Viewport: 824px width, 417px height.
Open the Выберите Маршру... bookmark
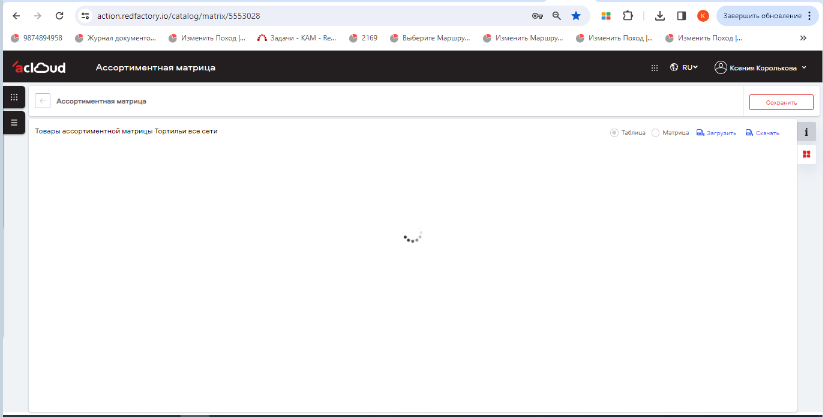pos(430,38)
